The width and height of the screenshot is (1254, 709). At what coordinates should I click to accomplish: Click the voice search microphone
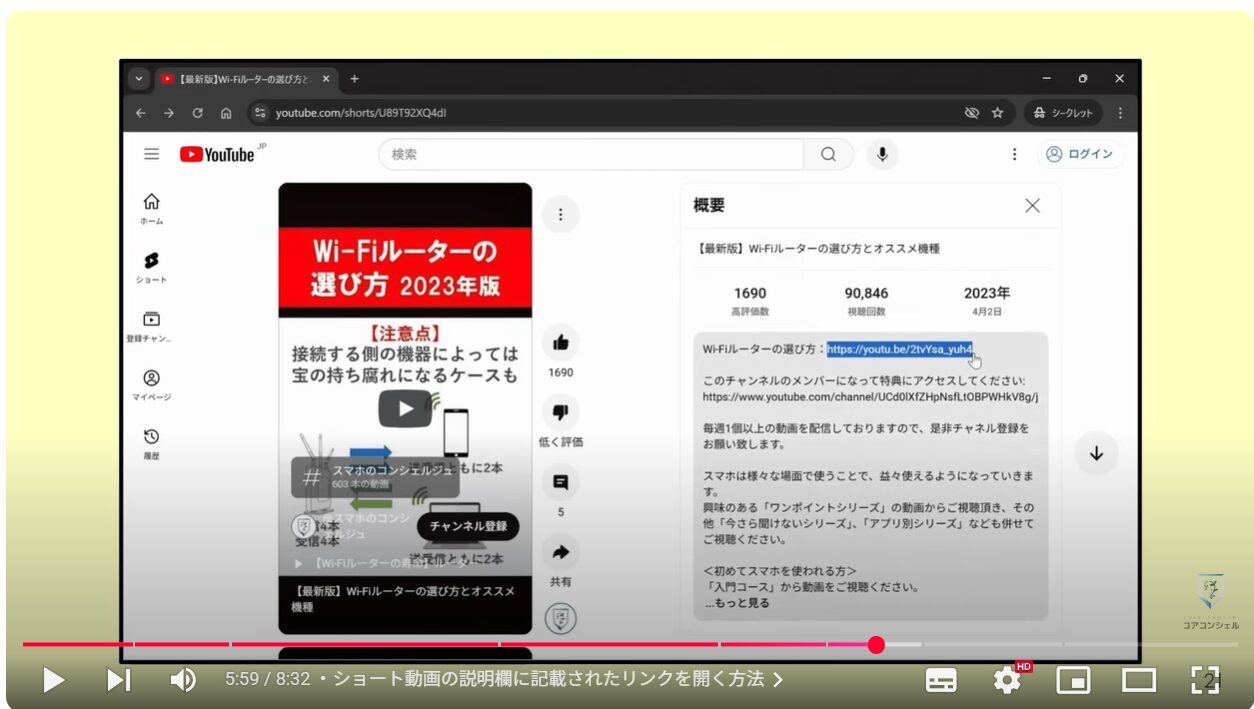tap(882, 154)
